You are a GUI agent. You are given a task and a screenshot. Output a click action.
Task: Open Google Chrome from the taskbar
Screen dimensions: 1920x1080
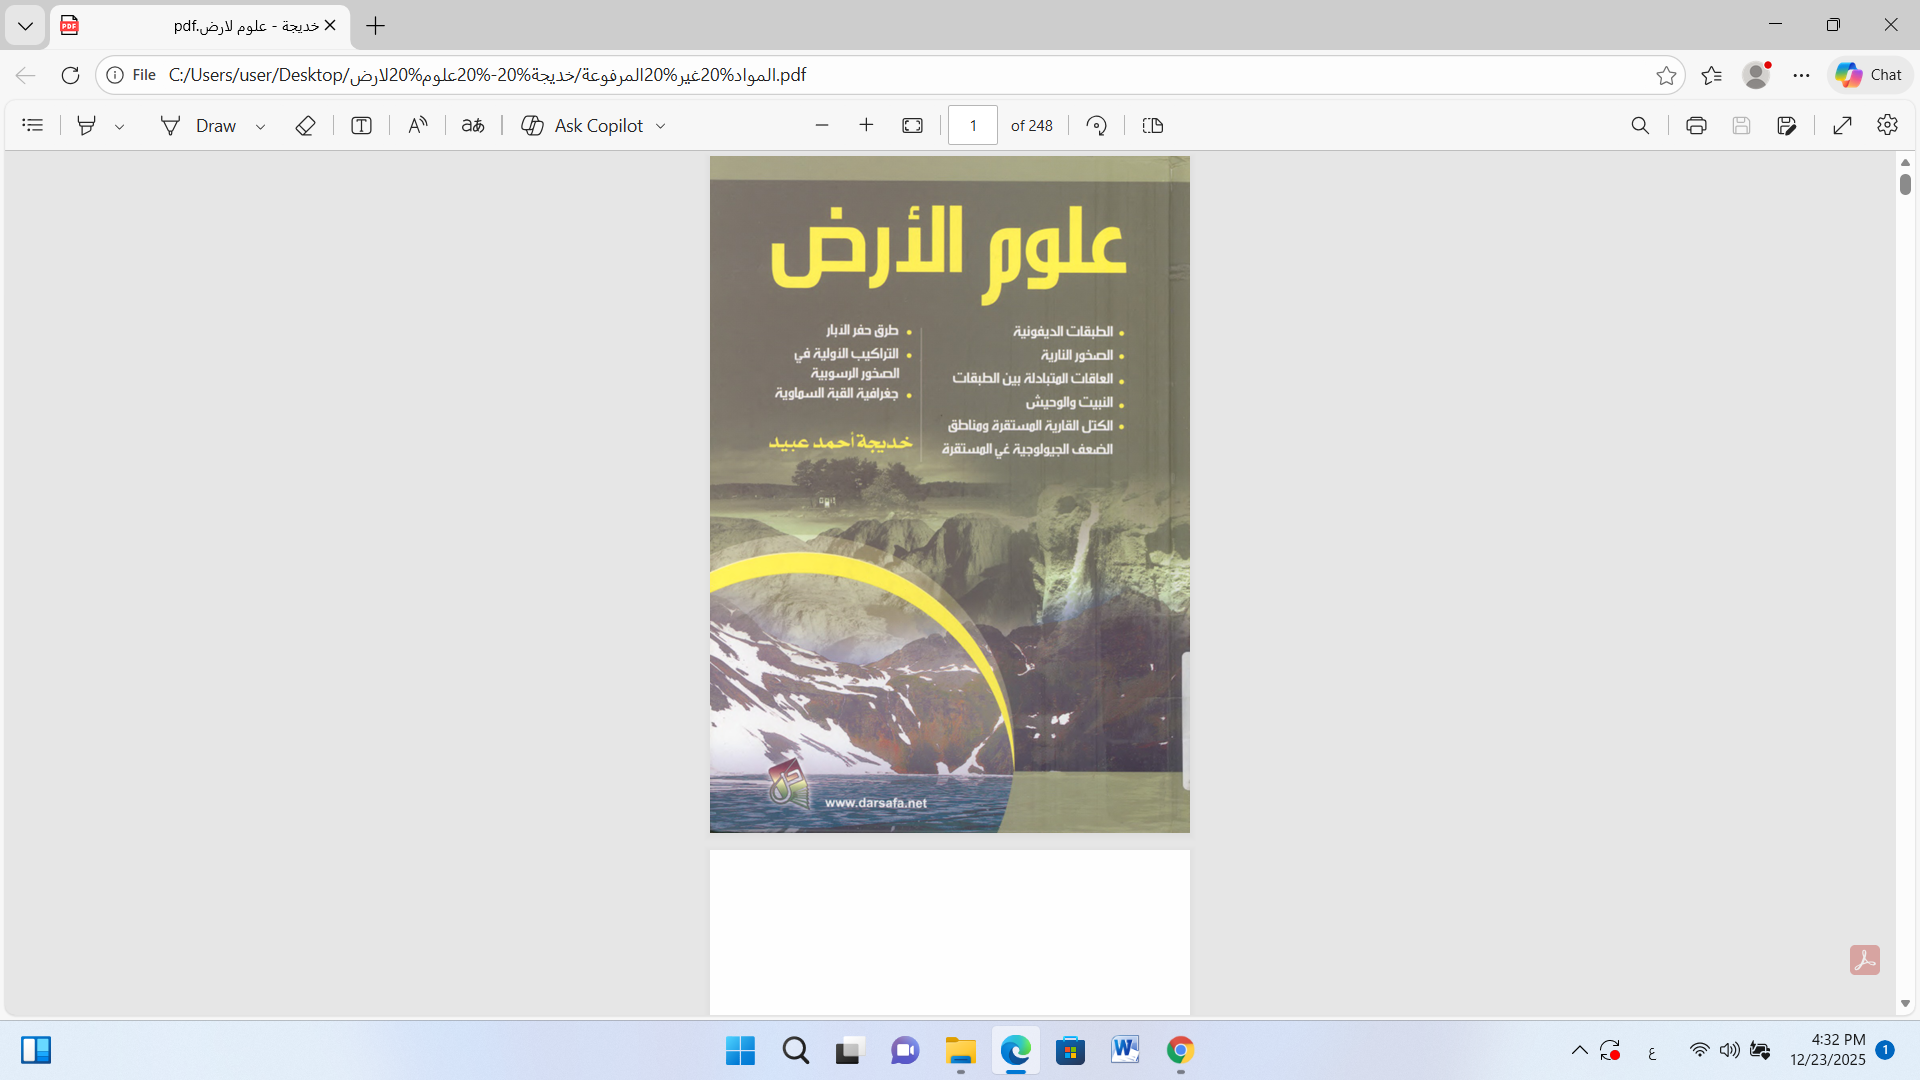[1180, 1051]
